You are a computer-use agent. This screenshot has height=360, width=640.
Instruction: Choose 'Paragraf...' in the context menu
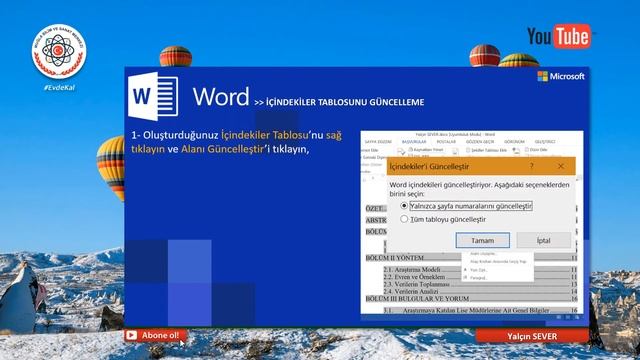tap(479, 278)
